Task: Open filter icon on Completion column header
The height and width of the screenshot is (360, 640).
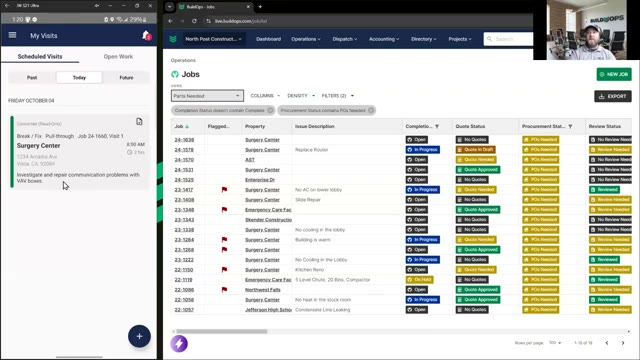Action: (x=437, y=127)
